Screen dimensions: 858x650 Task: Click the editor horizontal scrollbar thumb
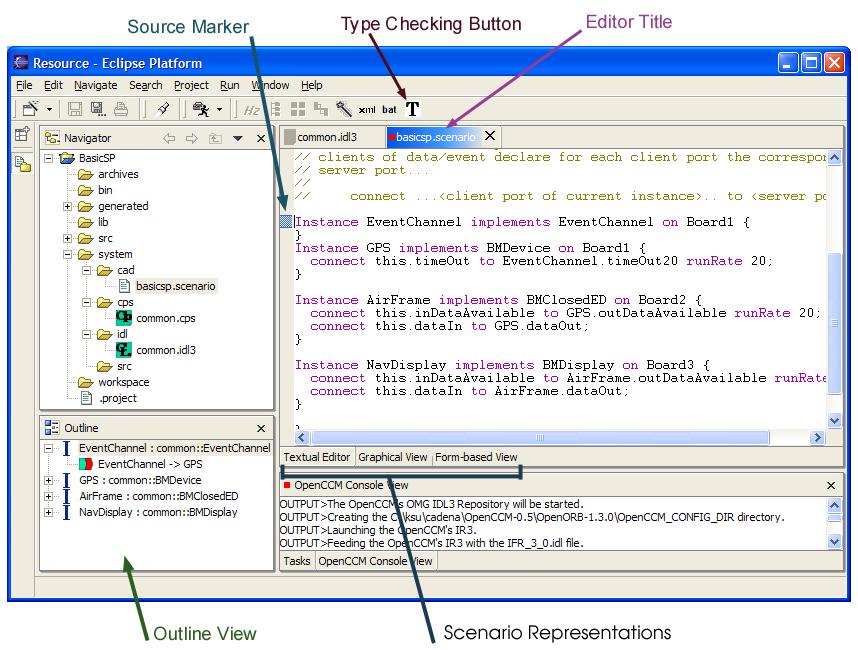[x=540, y=437]
